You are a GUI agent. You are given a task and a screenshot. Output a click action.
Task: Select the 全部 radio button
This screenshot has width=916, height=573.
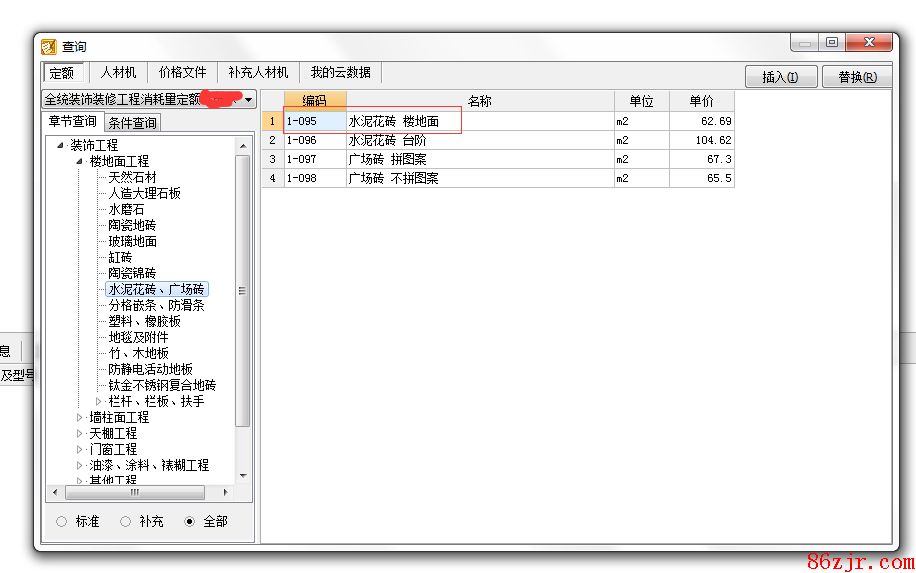190,521
